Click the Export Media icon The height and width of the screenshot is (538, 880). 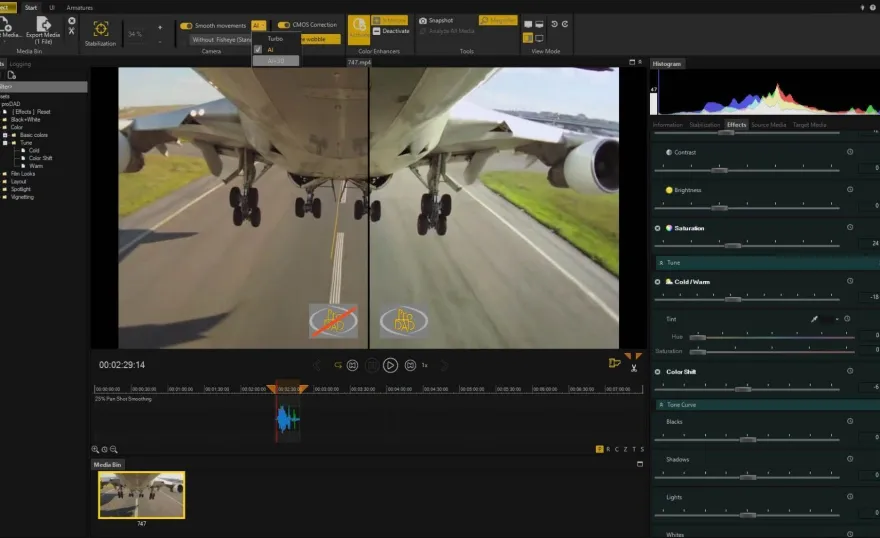[43, 24]
